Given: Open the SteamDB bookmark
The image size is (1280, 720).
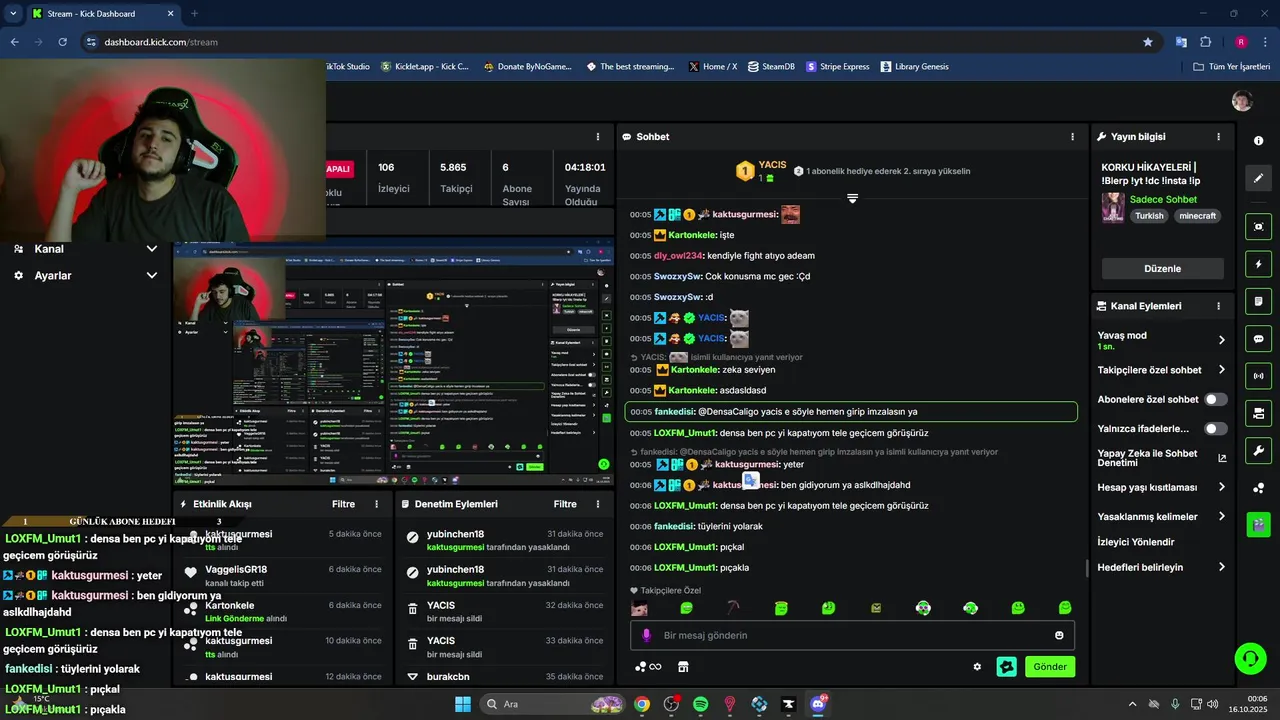Looking at the screenshot, I should tap(771, 67).
